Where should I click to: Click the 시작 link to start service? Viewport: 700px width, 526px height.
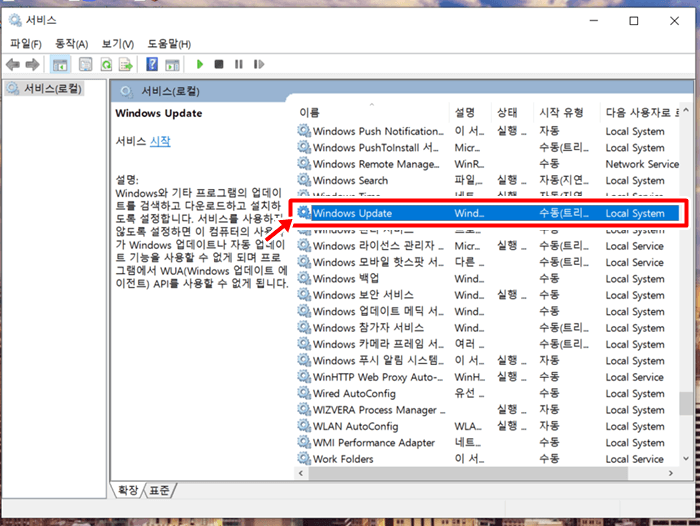[160, 142]
